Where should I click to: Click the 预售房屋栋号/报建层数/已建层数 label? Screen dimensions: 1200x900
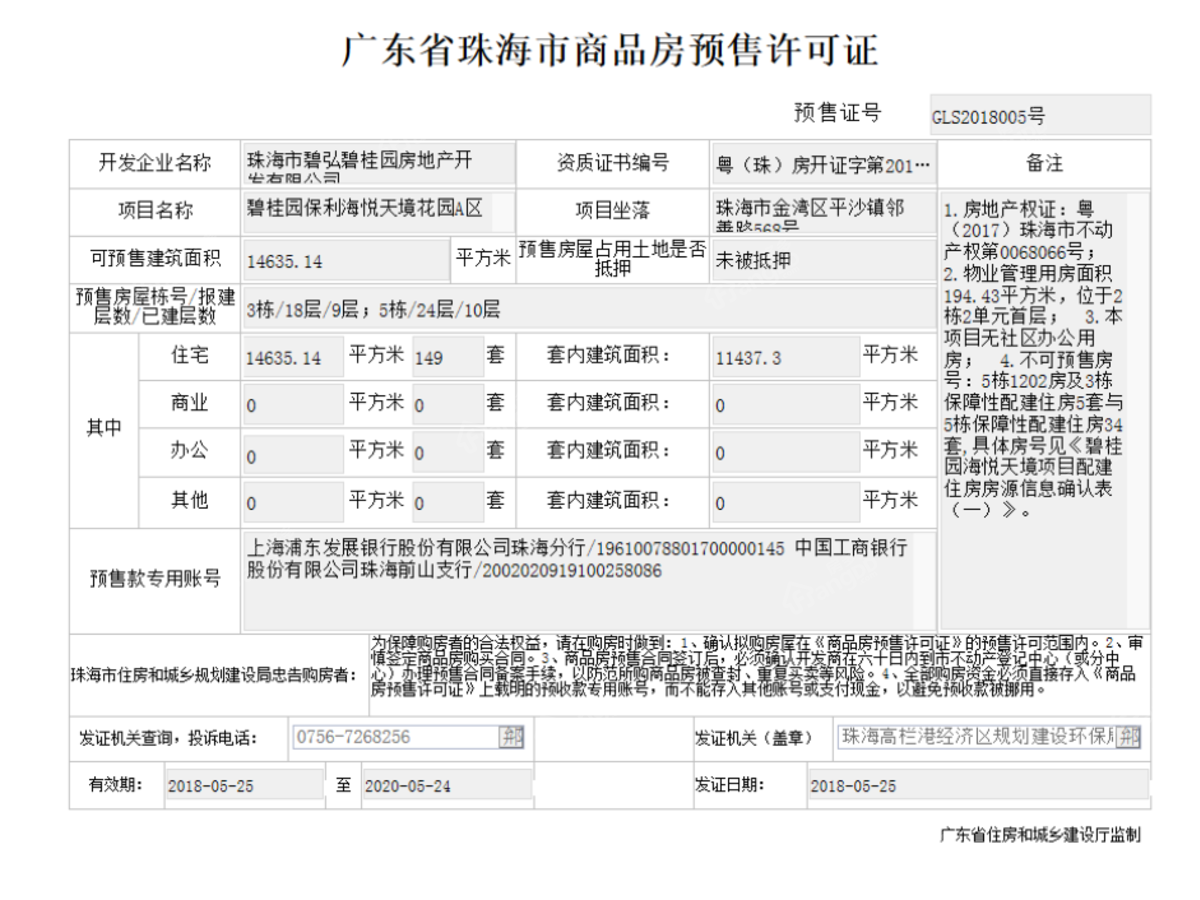coord(155,308)
